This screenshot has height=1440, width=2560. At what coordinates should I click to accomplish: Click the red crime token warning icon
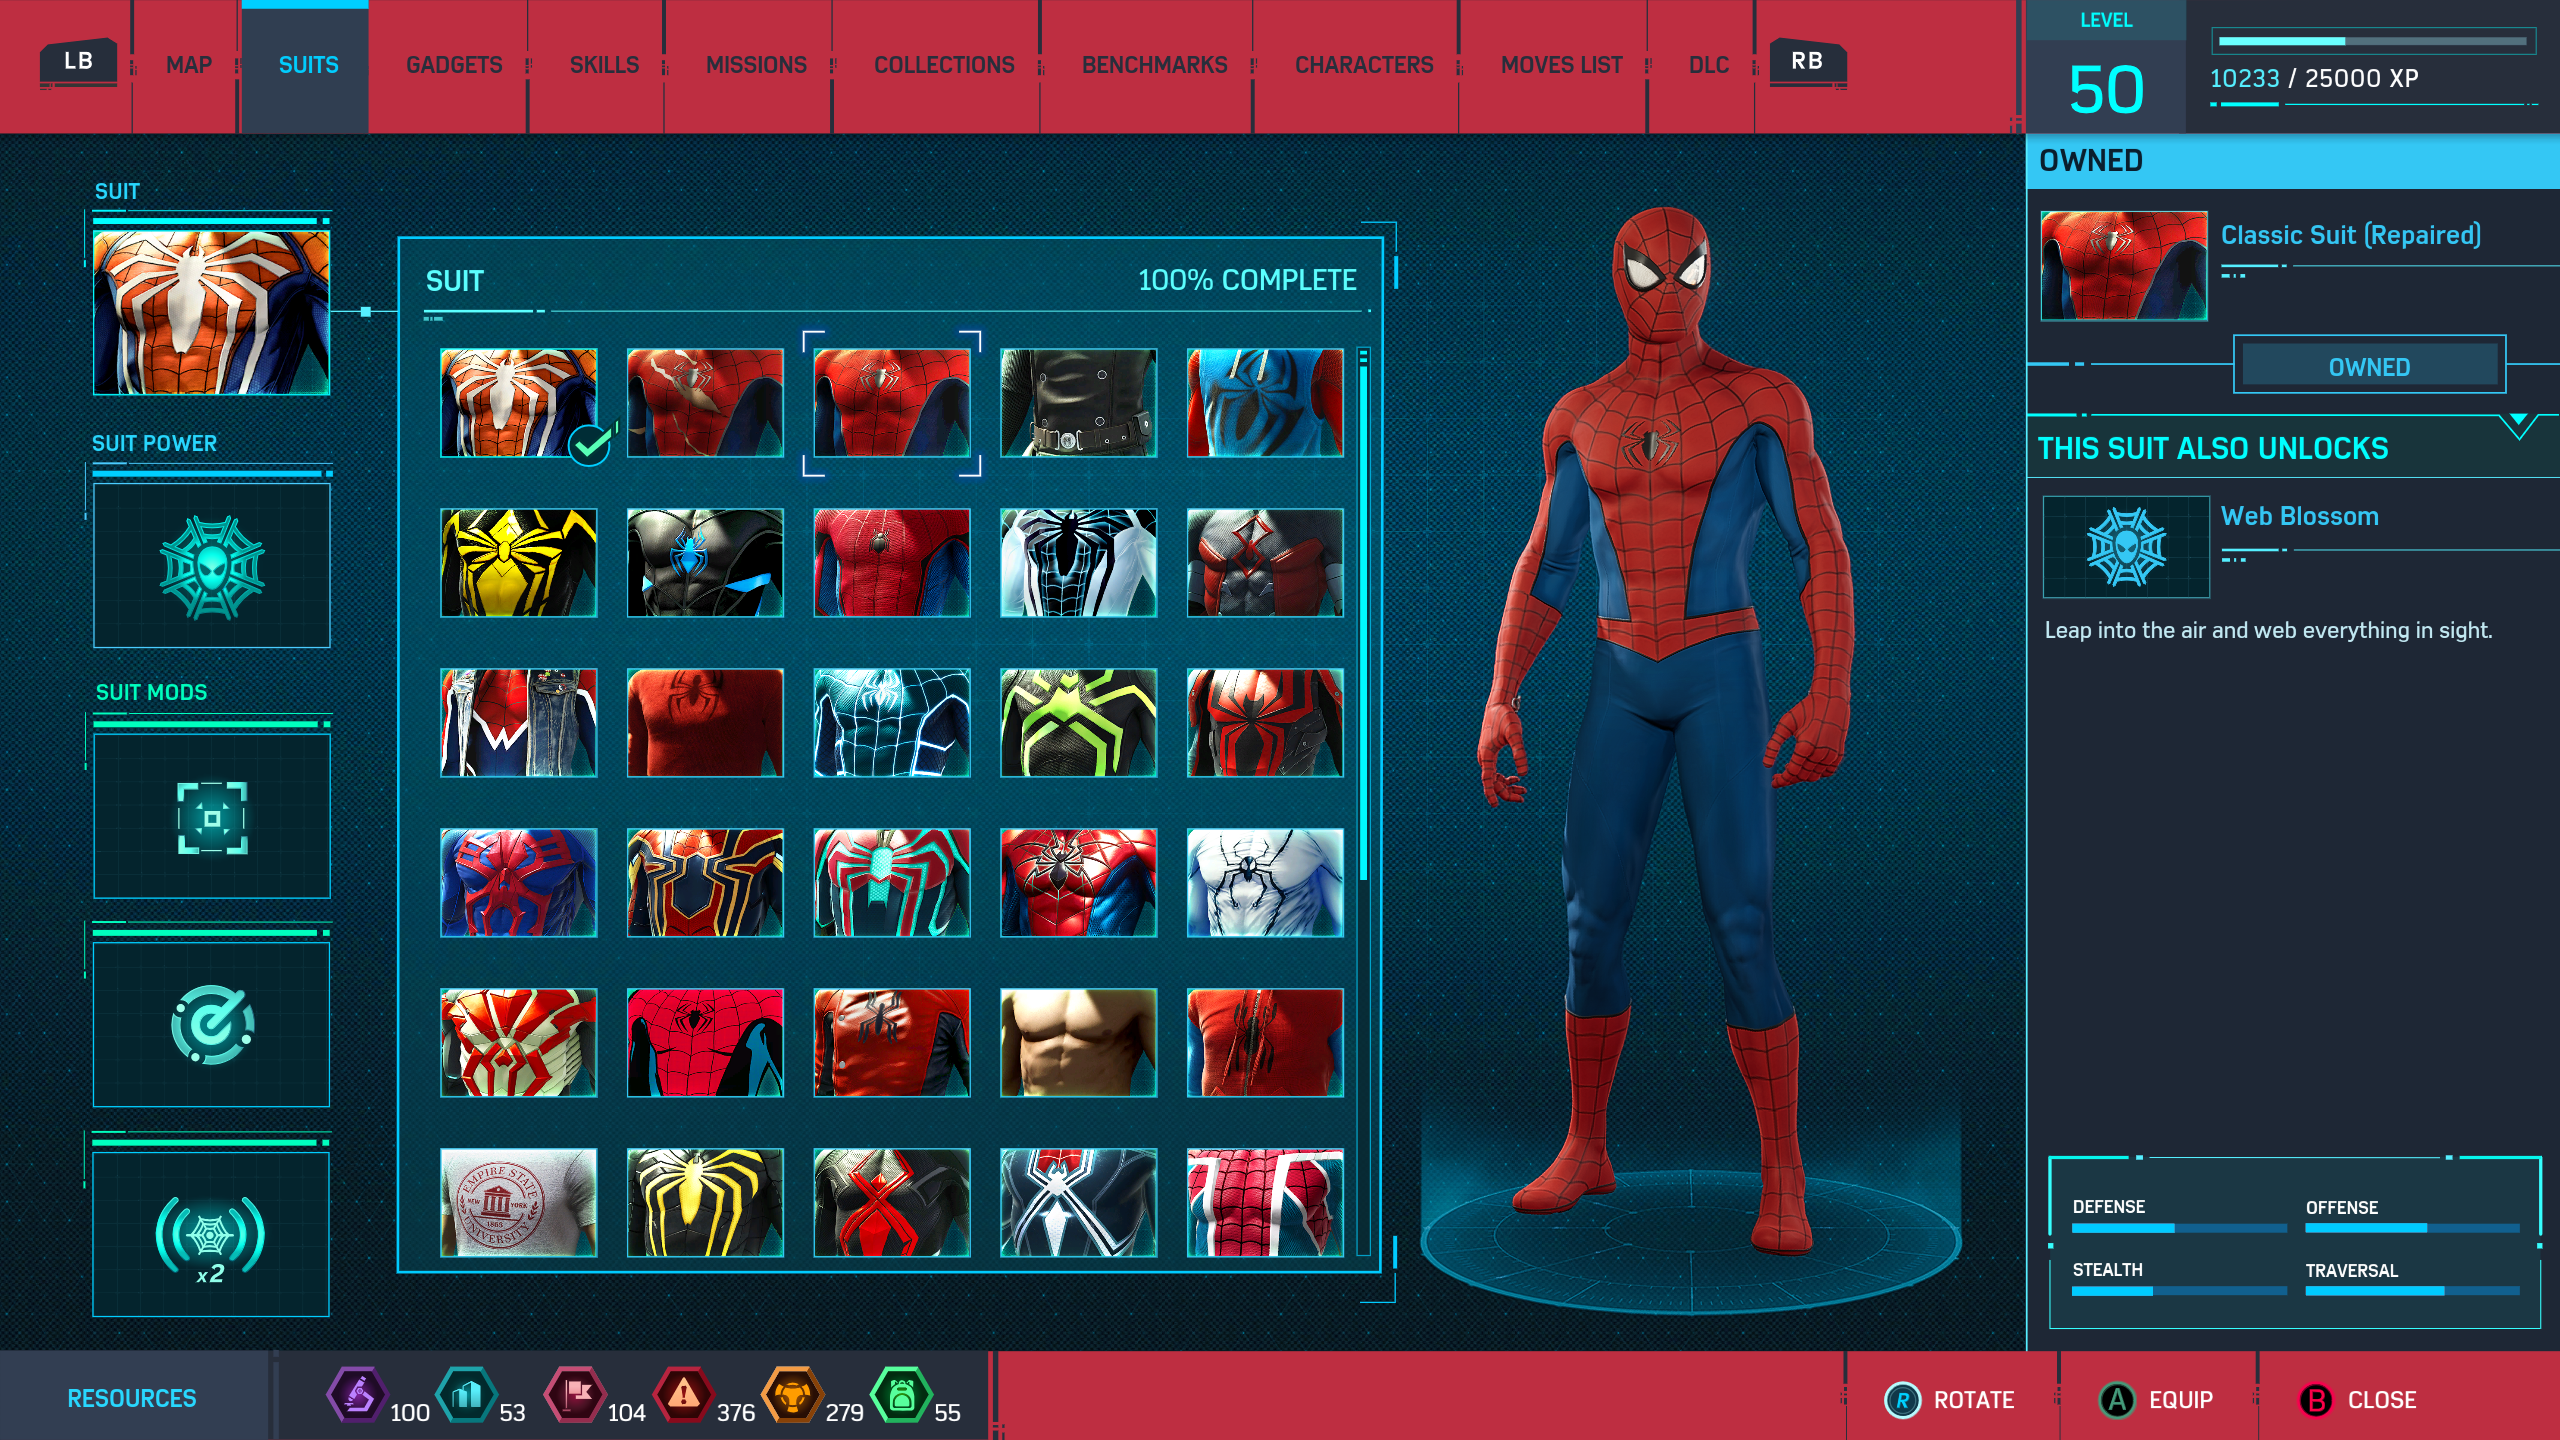684,1396
